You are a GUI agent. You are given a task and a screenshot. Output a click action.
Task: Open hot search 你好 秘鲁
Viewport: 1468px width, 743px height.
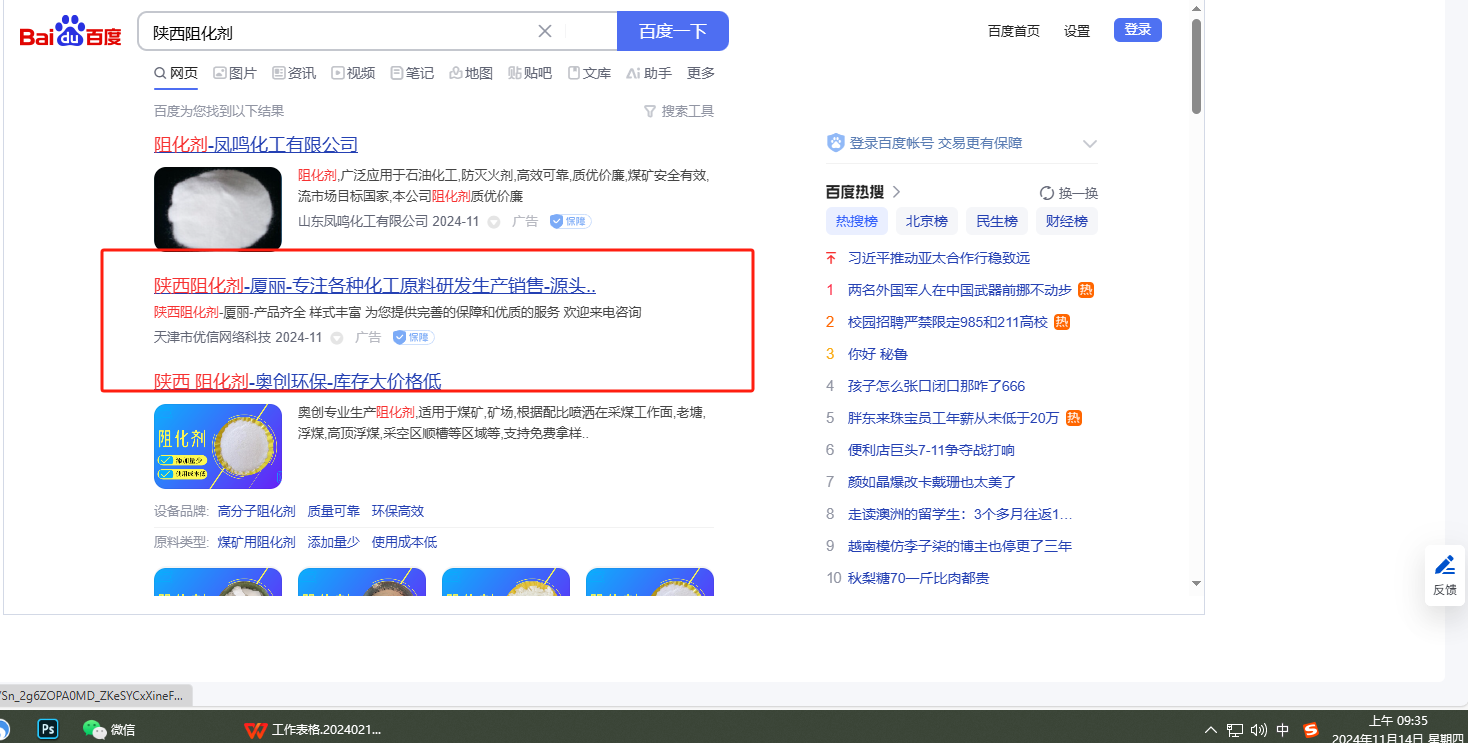[x=878, y=354]
